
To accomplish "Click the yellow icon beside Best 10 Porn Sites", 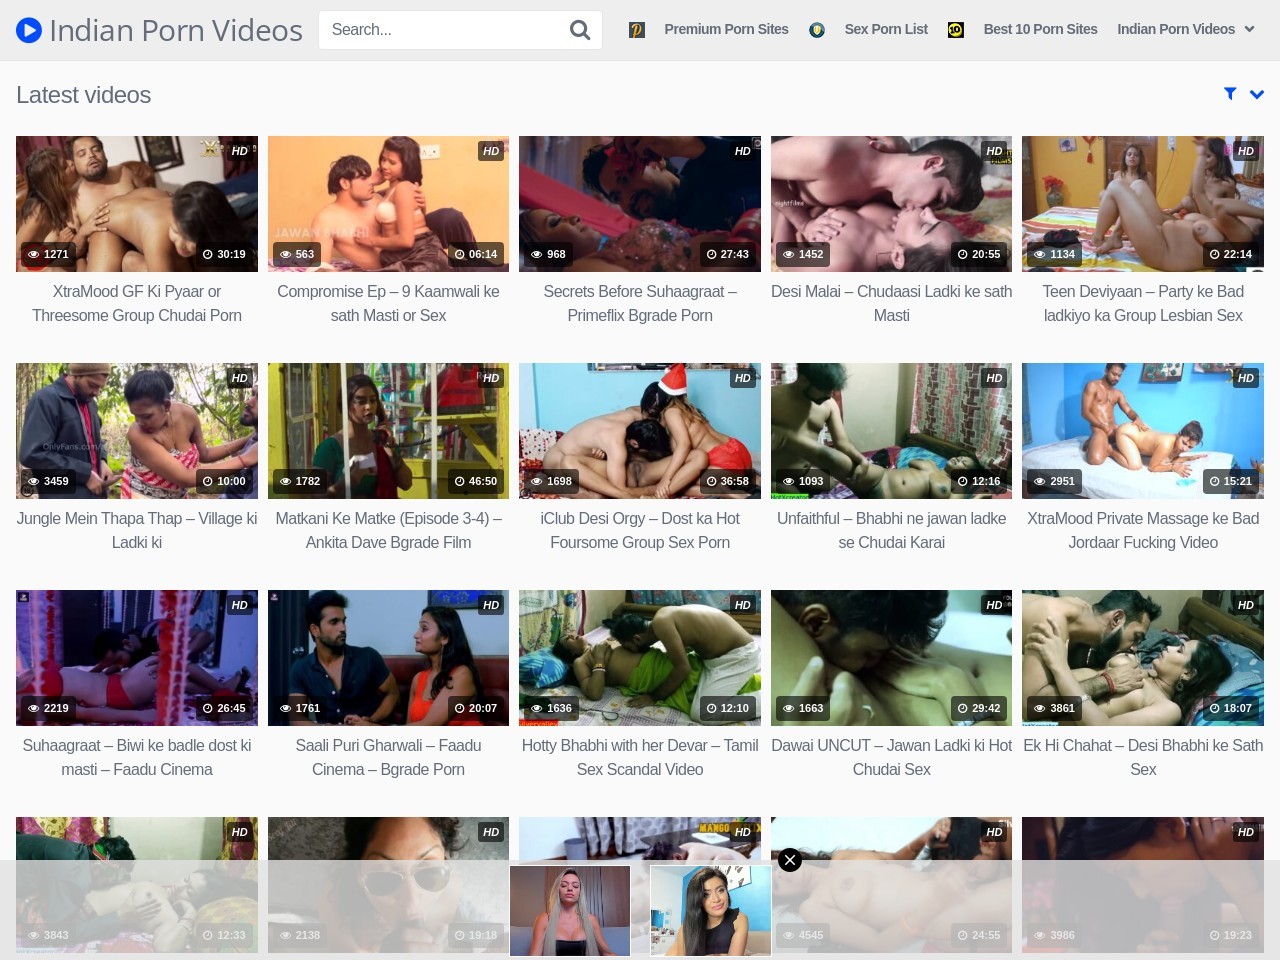I will [956, 30].
